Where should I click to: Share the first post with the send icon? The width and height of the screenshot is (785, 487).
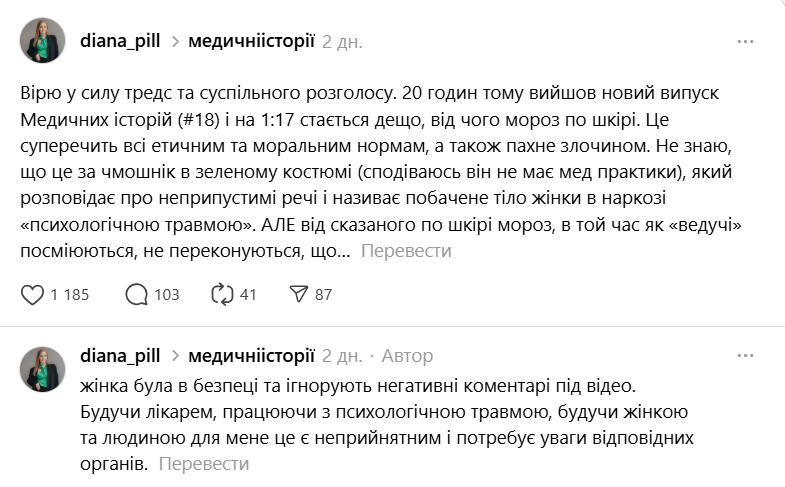coord(297,294)
